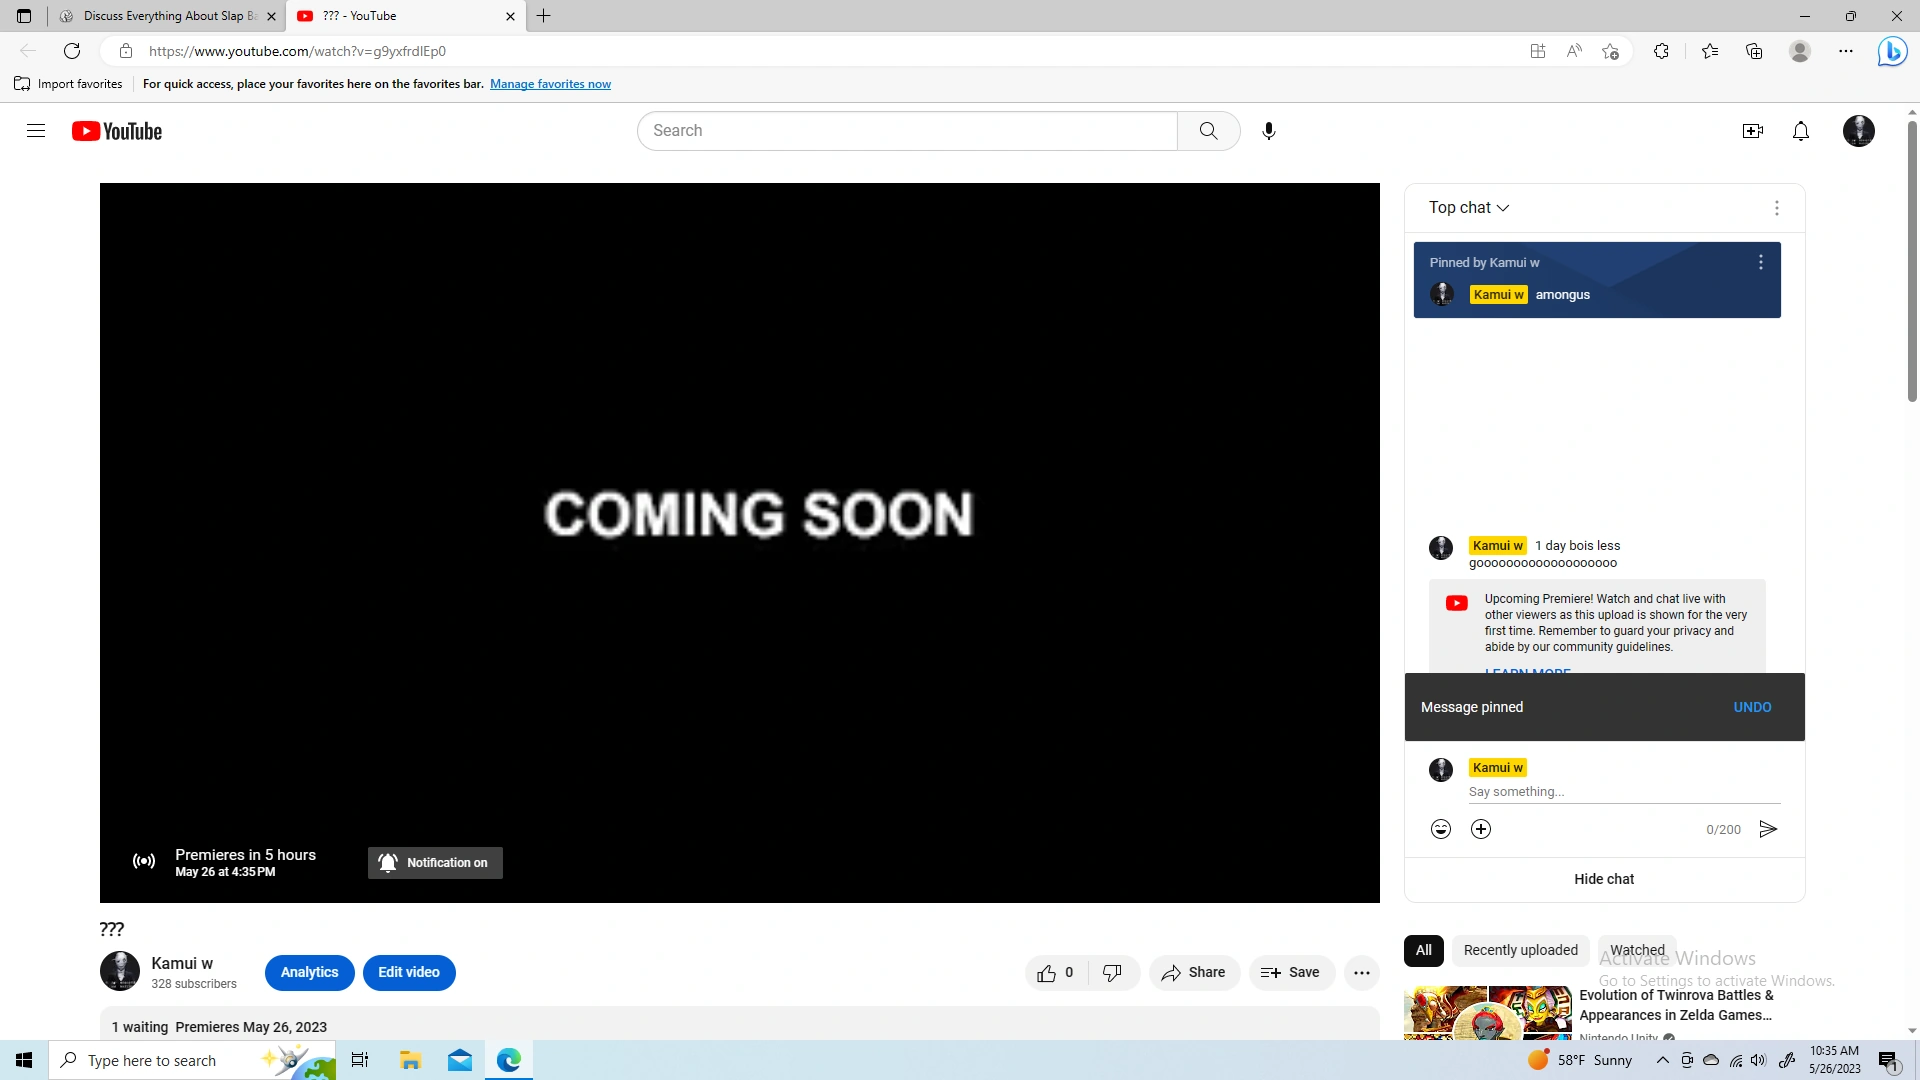Viewport: 1920px width, 1080px height.
Task: Open the Create video camera icon
Action: pos(1752,131)
